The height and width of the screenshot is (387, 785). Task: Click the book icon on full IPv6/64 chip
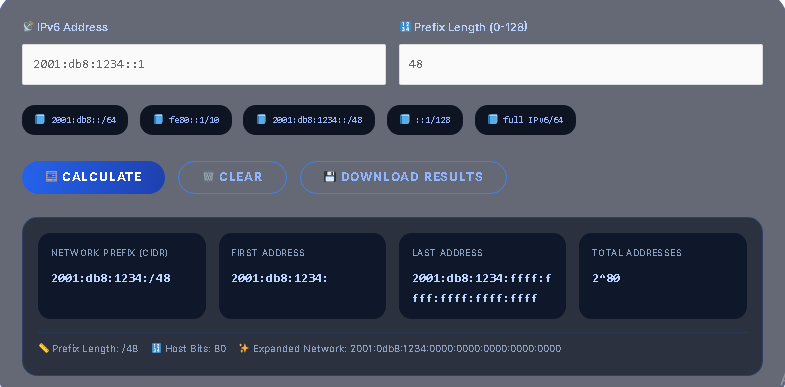click(x=493, y=120)
